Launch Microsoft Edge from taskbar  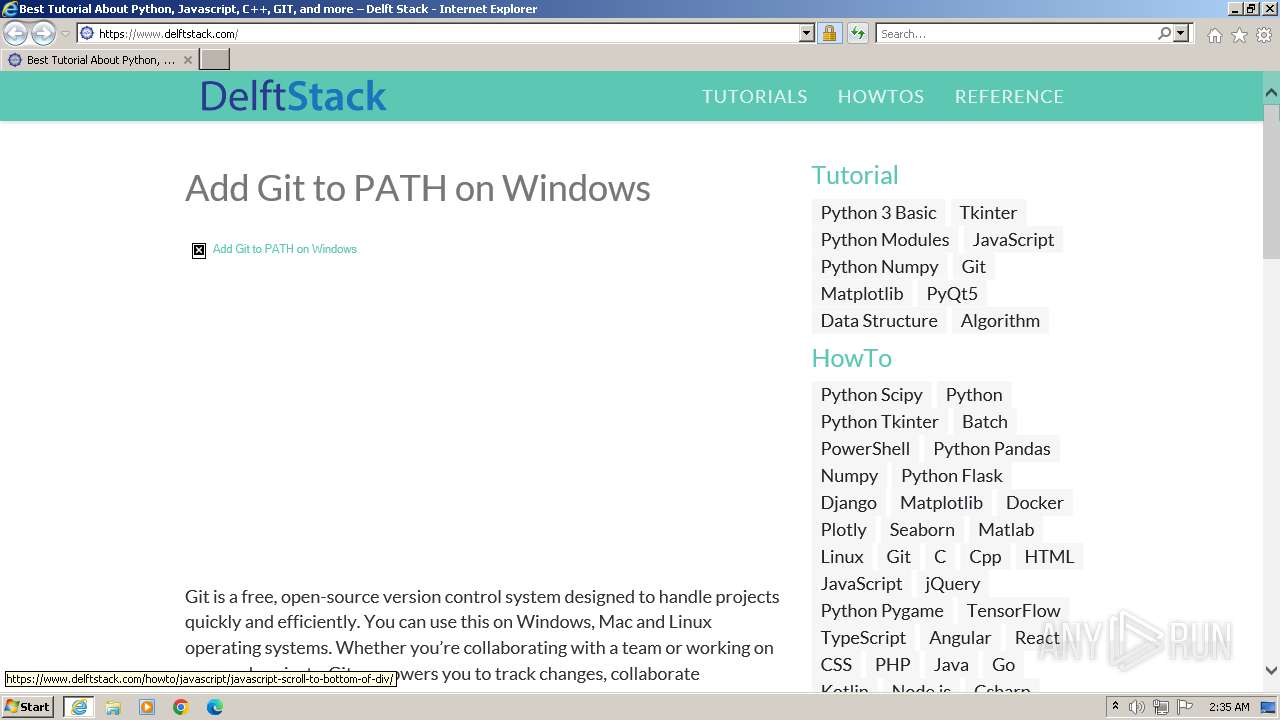tap(215, 707)
